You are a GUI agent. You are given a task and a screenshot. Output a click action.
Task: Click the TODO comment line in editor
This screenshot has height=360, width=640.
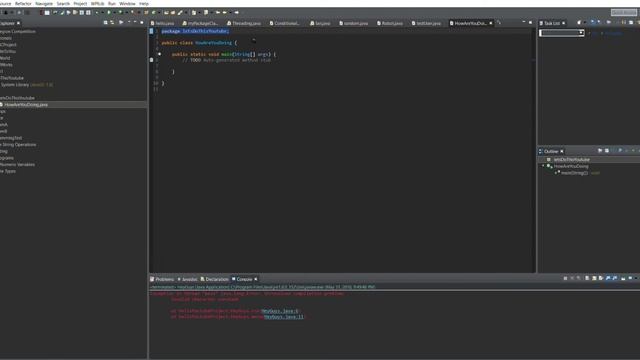click(227, 60)
